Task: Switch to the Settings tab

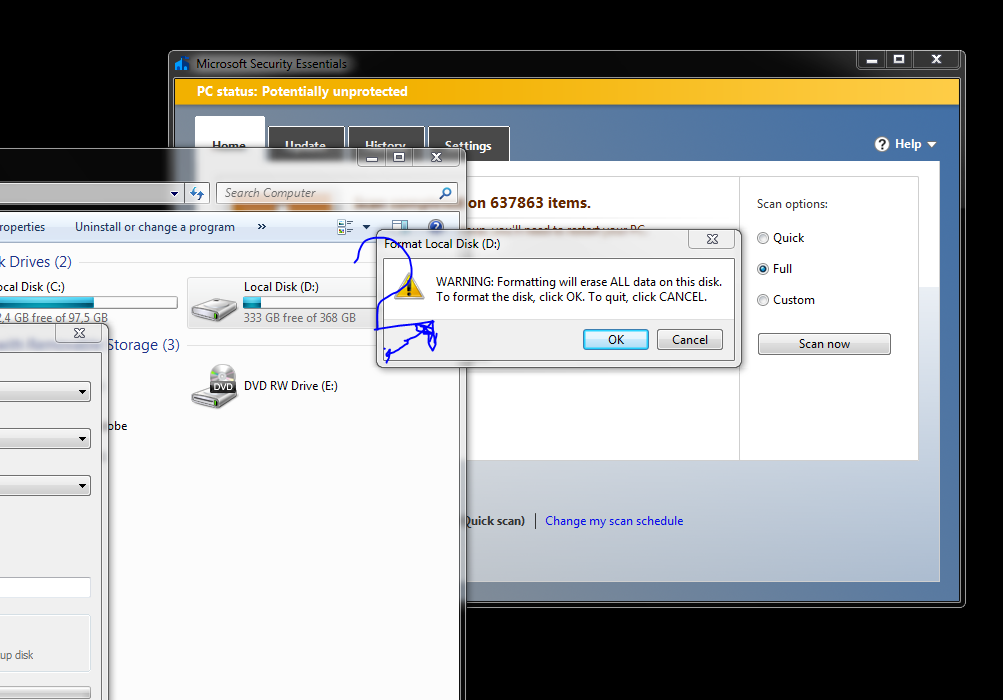Action: (468, 145)
